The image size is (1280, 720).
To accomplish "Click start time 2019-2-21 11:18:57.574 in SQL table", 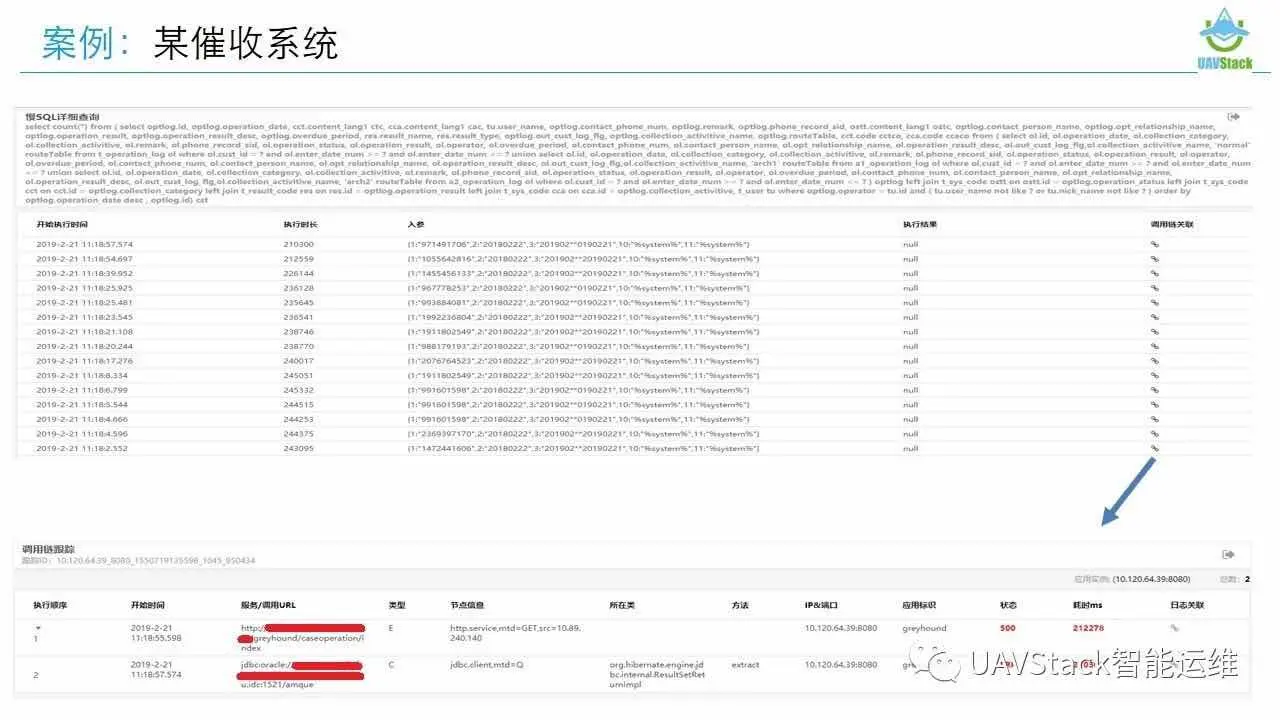I will pos(85,244).
